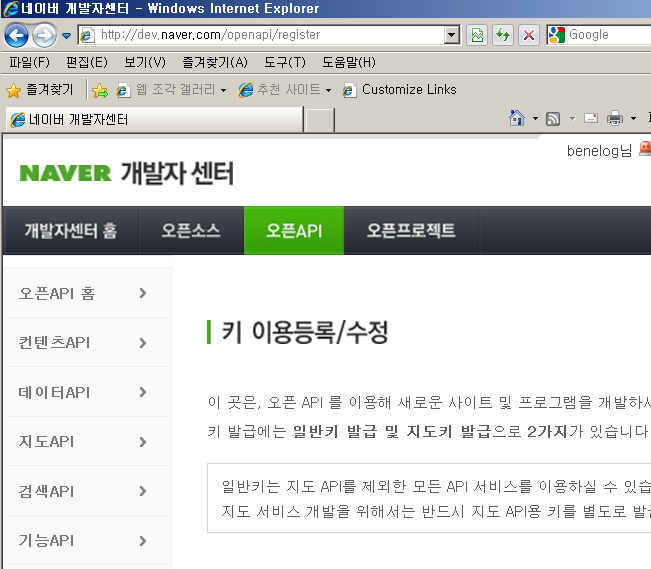Viewport: 651px width, 569px height.
Task: Open the 도구(T) menu
Action: (285, 62)
